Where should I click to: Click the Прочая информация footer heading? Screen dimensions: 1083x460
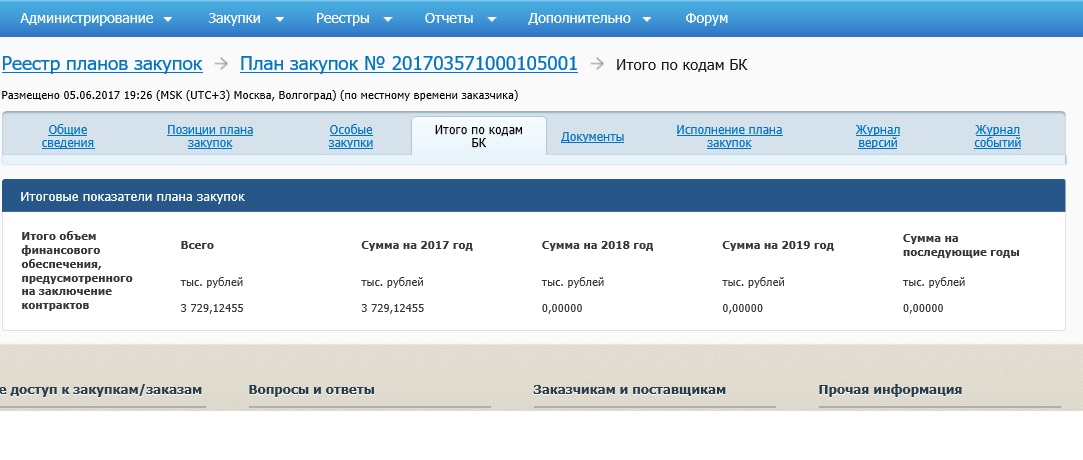click(889, 390)
